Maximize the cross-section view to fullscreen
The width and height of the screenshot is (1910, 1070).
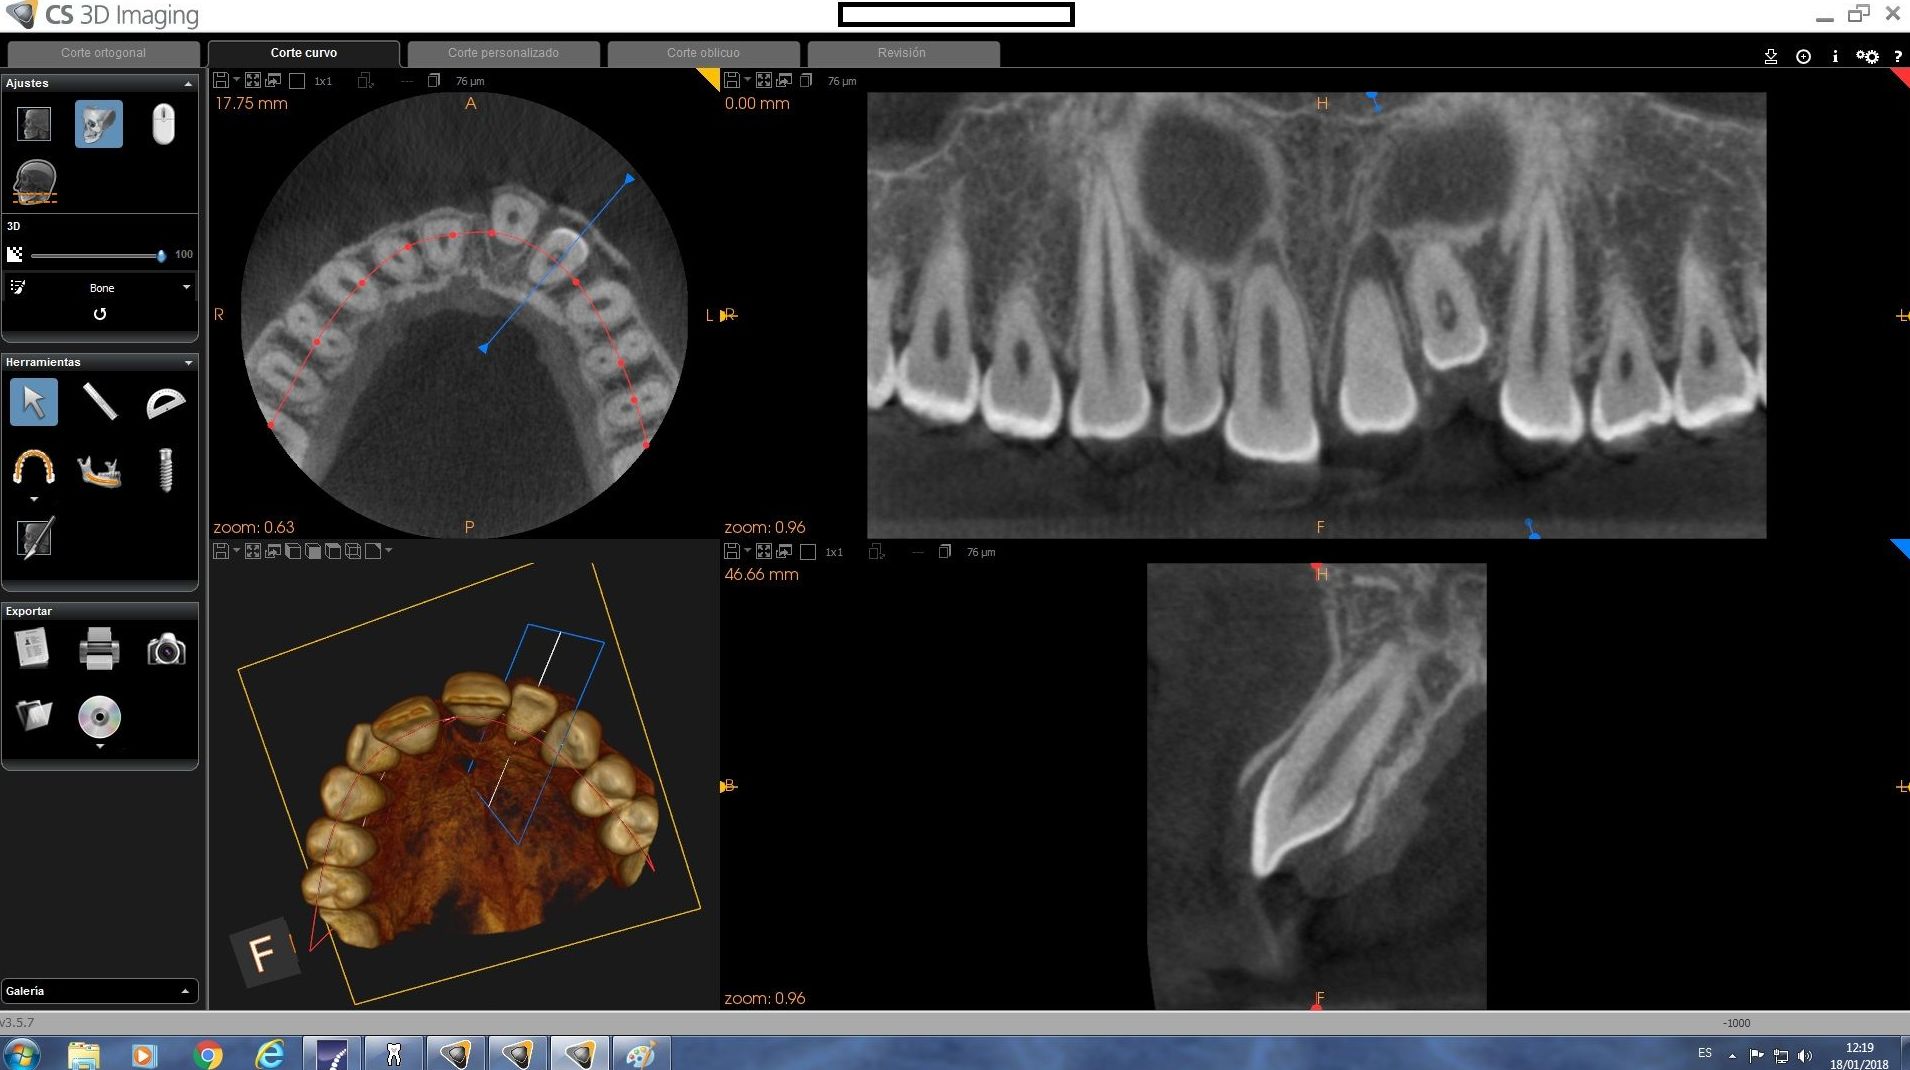(764, 551)
